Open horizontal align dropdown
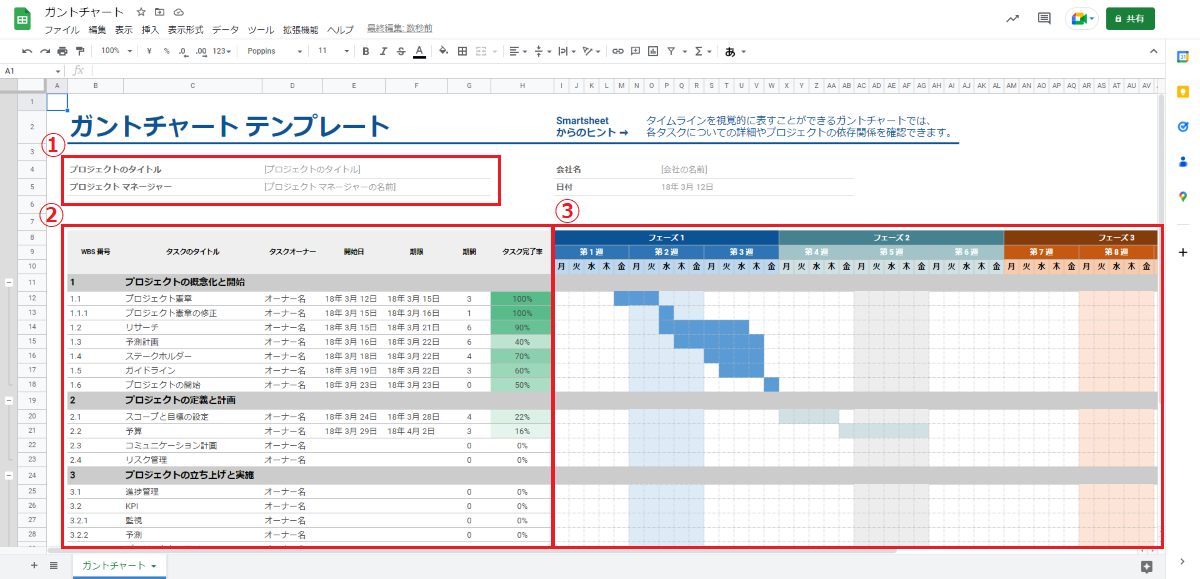 tap(517, 50)
